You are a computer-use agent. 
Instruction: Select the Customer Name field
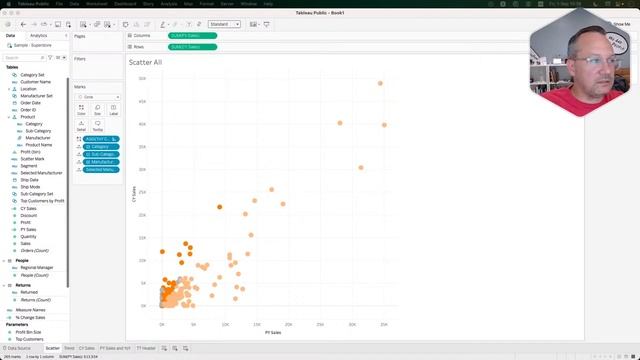(36, 82)
